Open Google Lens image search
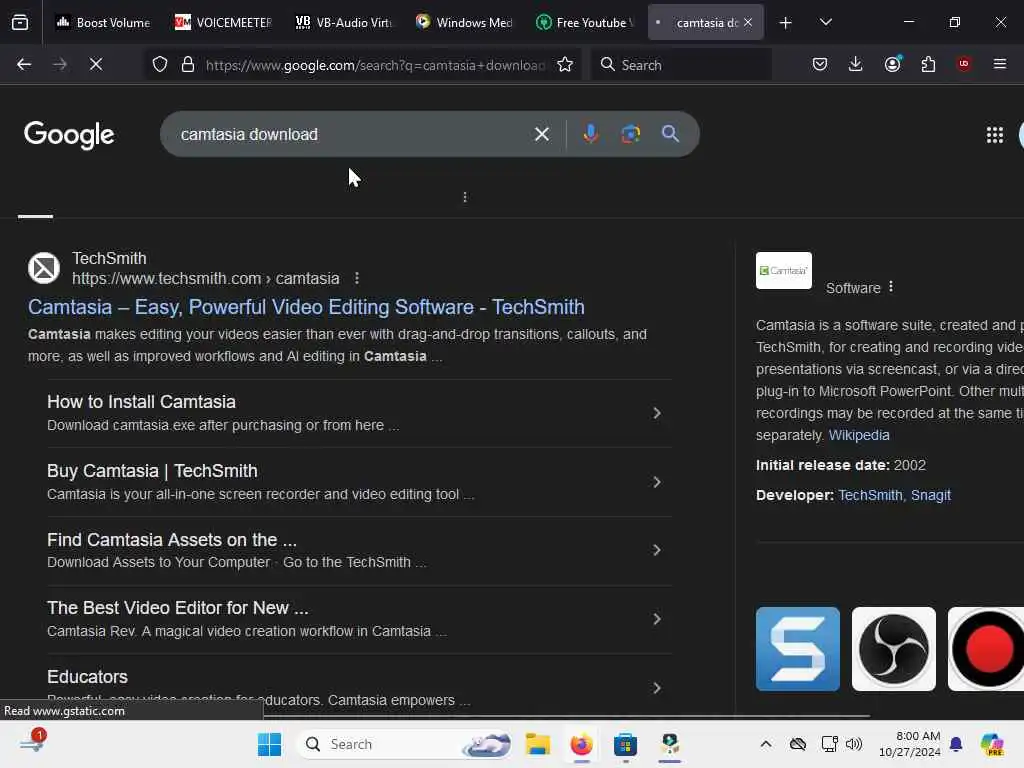This screenshot has width=1024, height=768. click(630, 134)
